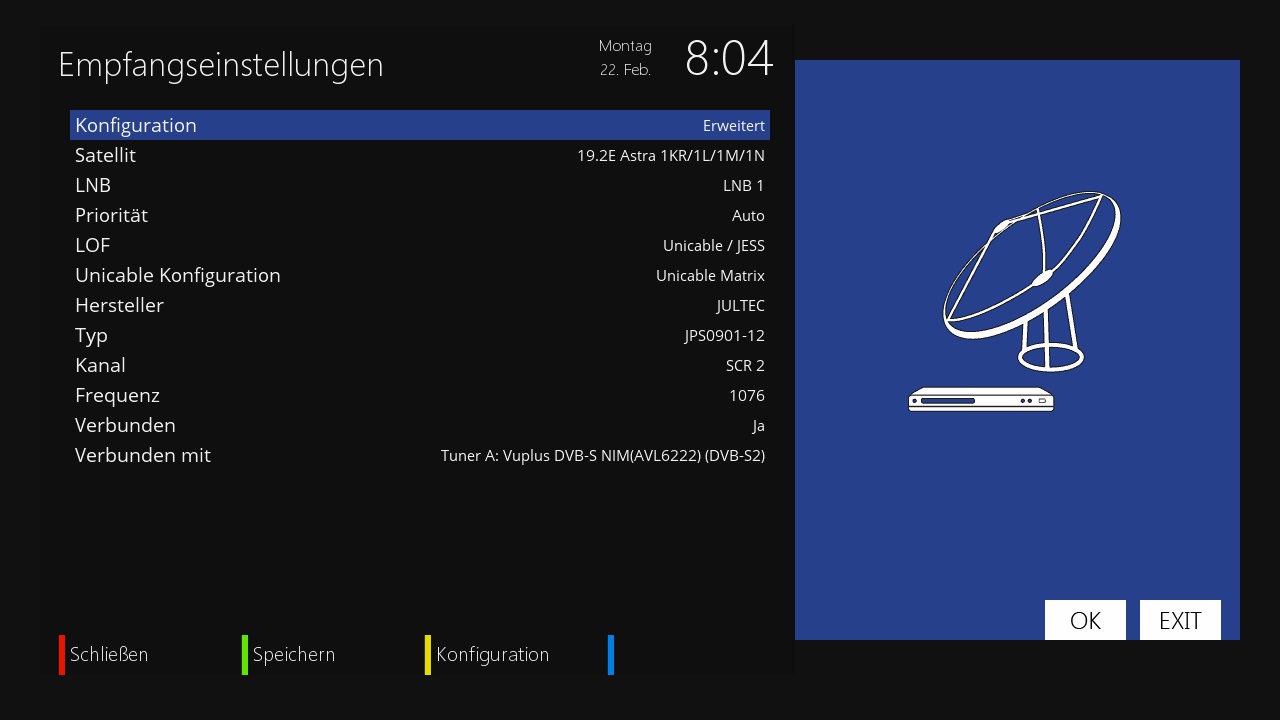Screen dimensions: 1280x720
Task: Select the Unicable Konfiguration row
Action: pyautogui.click(x=420, y=275)
